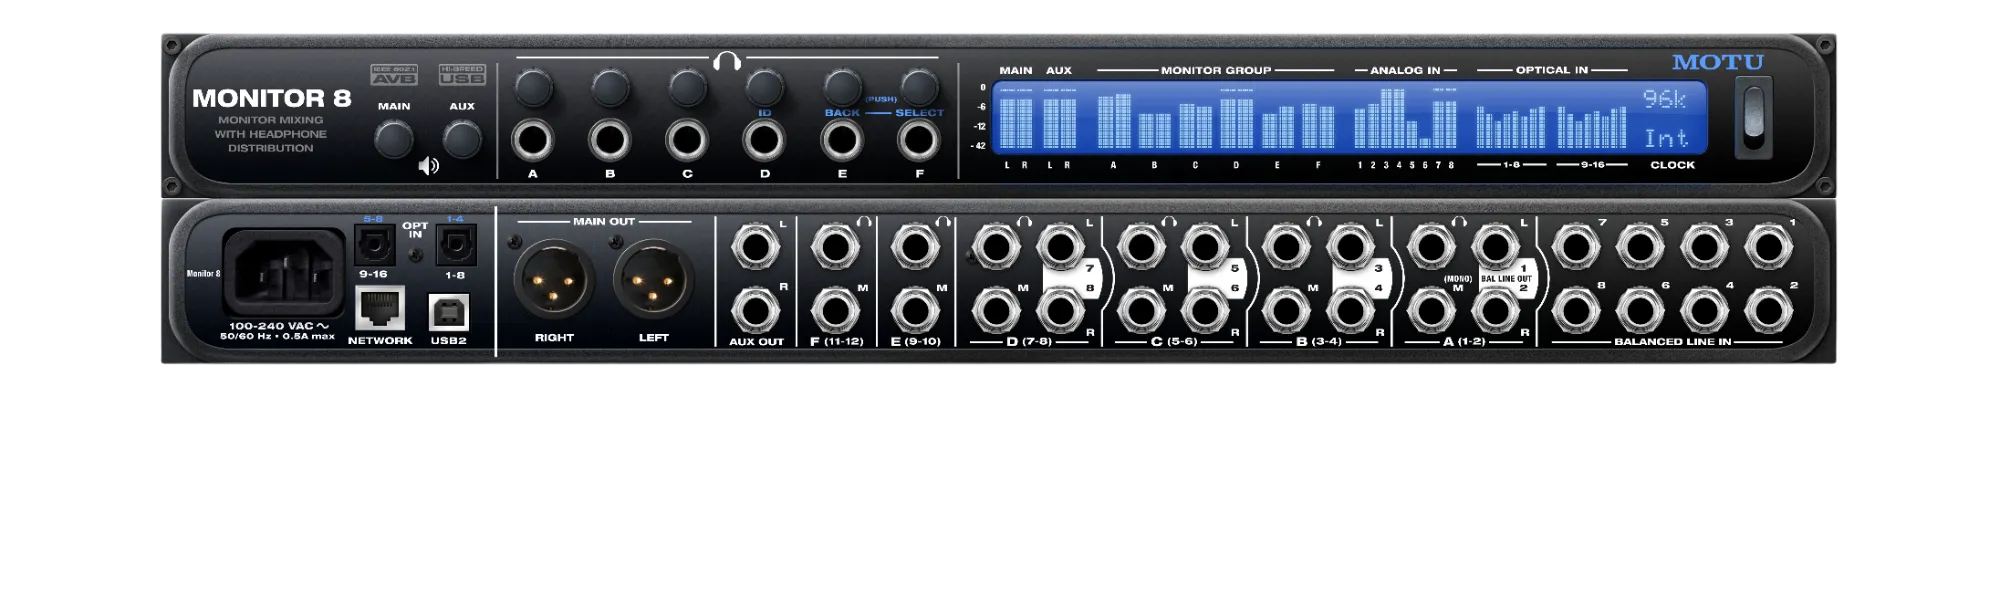Click the 96k clock display readout
Screen dimensions: 2000x616
click(x=1664, y=98)
